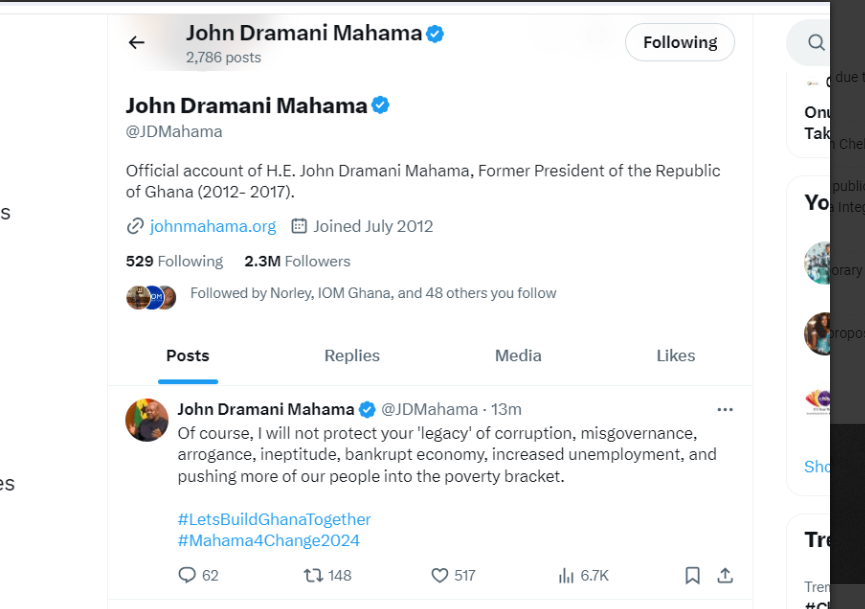Switch to the Replies tab
The width and height of the screenshot is (865, 609).
tap(352, 356)
